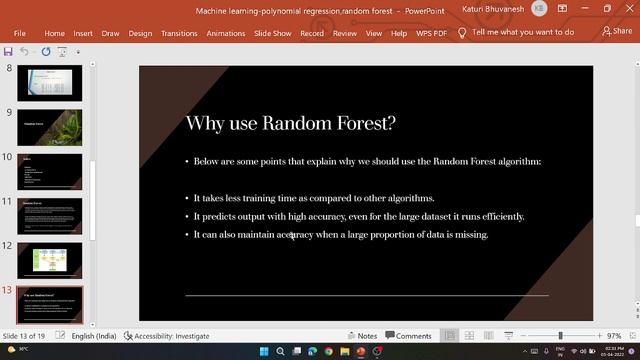Click the English (India) language indicator
The width and height of the screenshot is (640, 360).
(94, 336)
